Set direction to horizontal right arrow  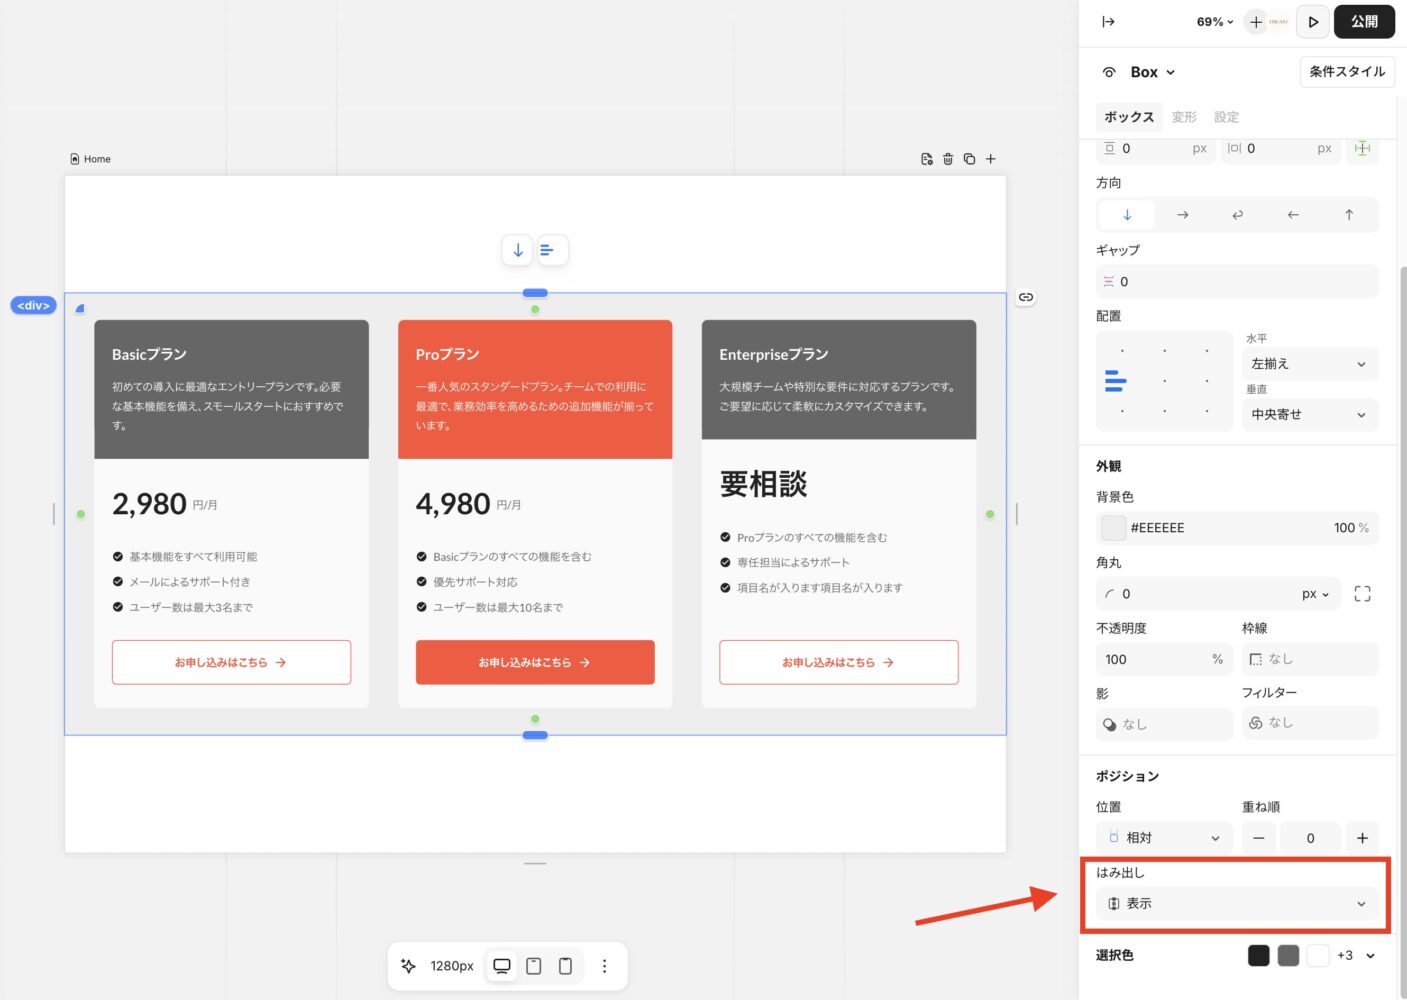pos(1182,215)
